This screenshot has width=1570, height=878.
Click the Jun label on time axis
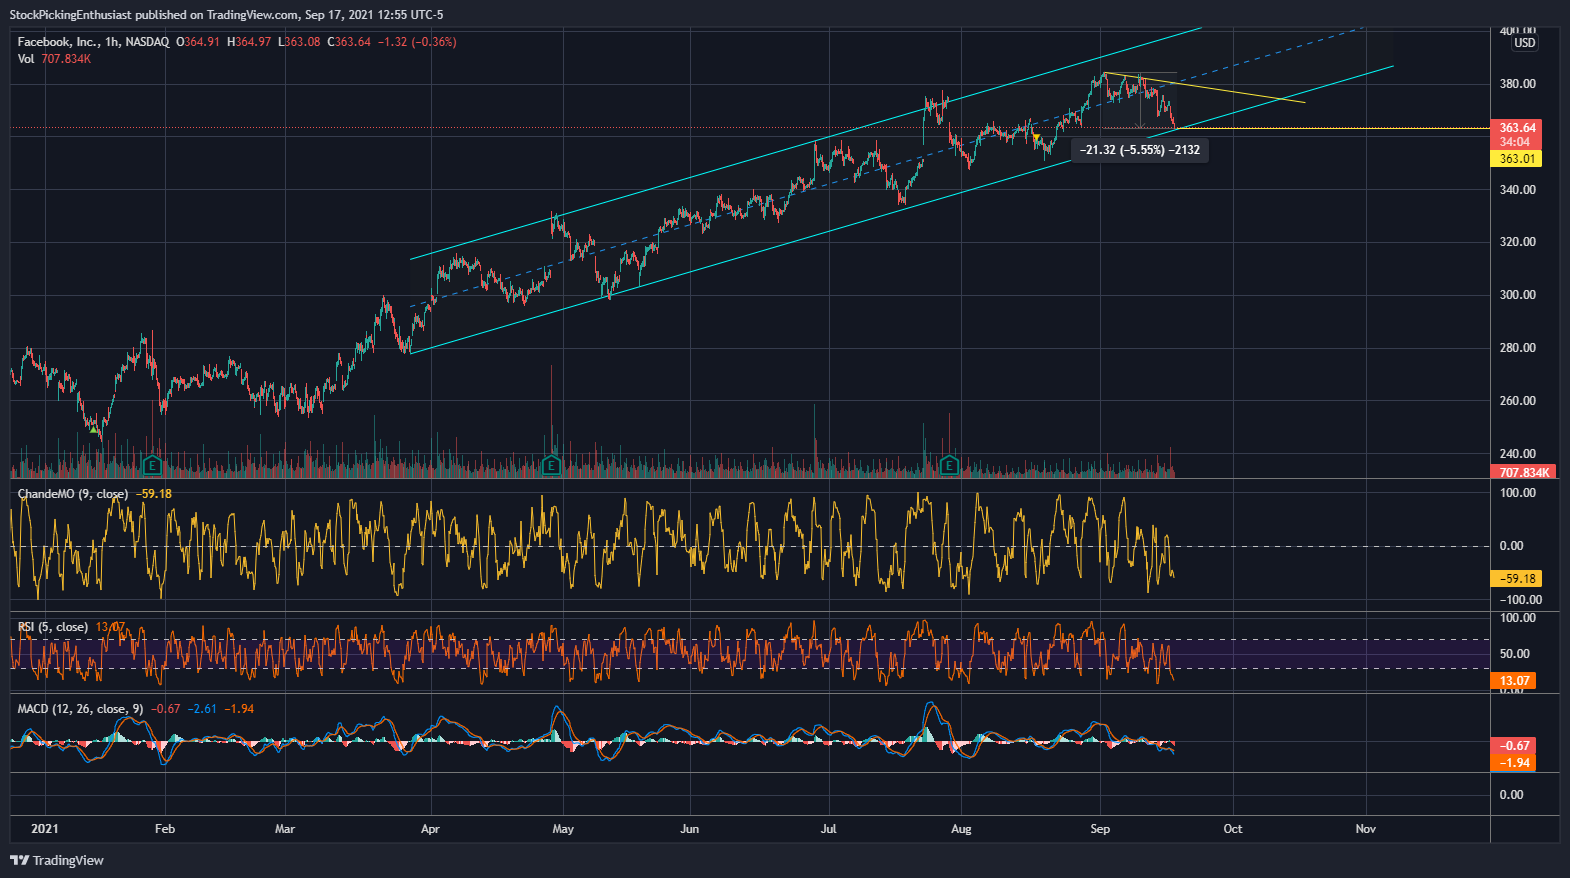point(689,829)
